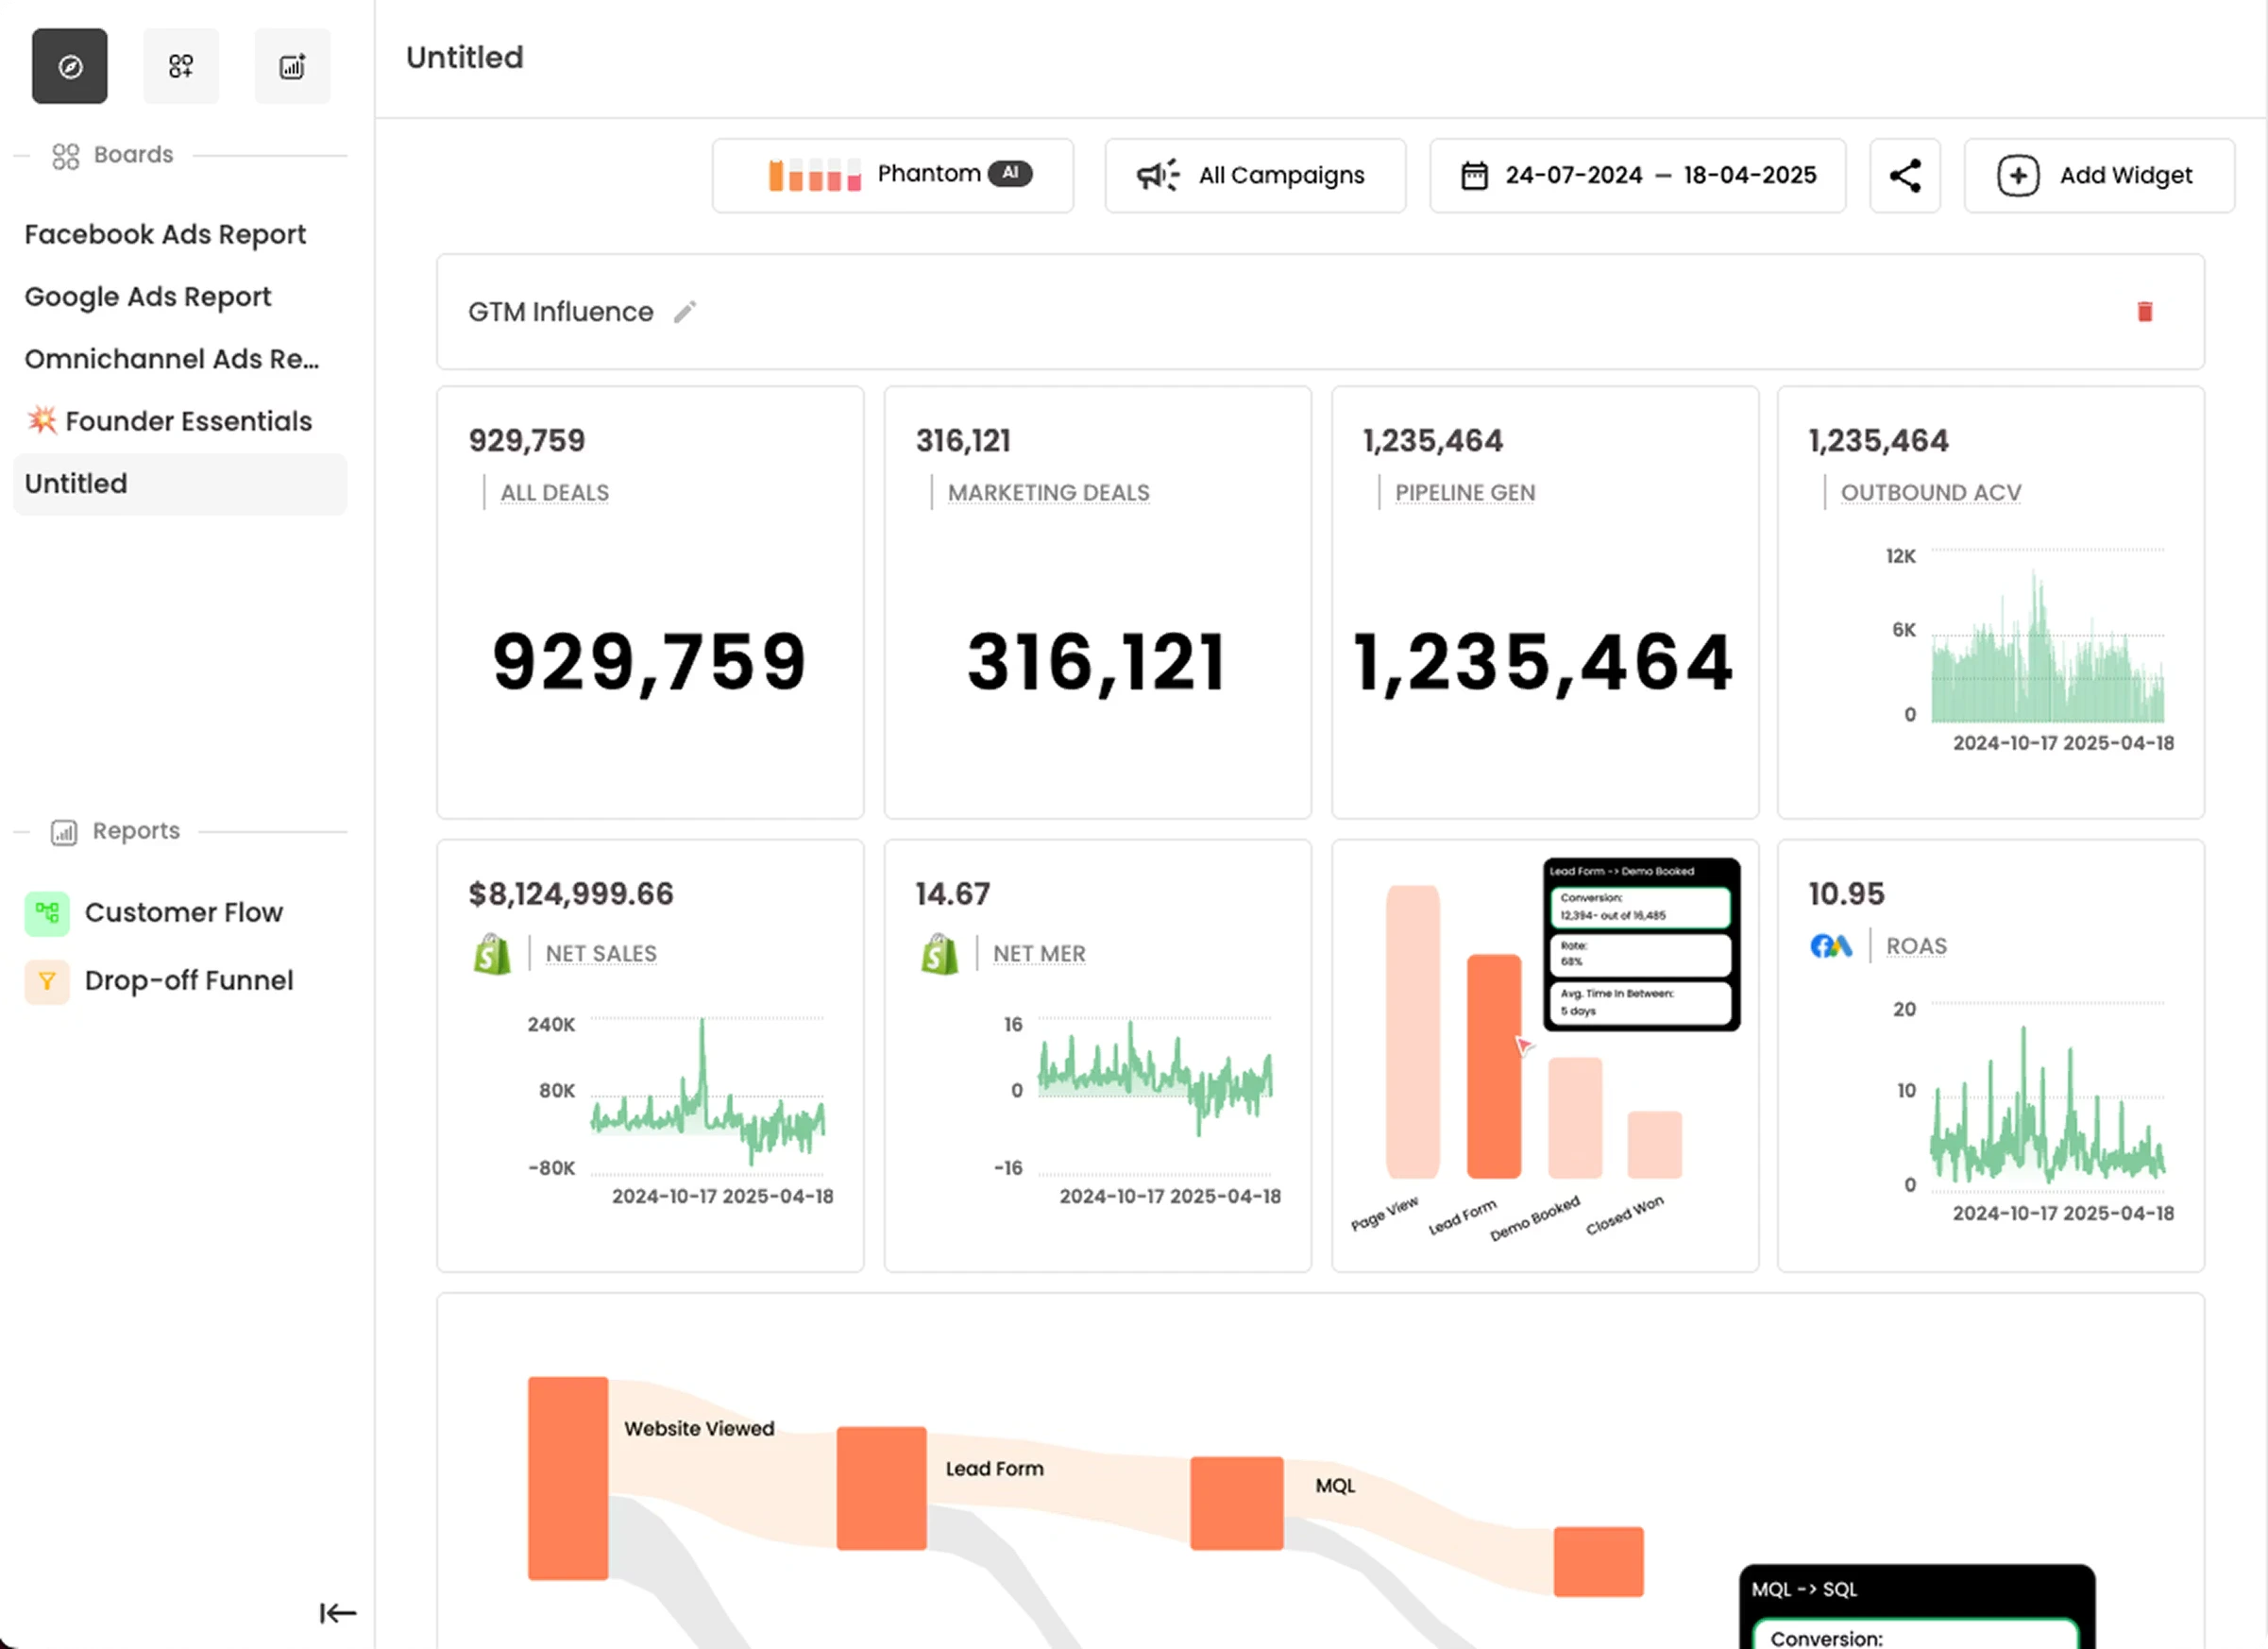Click the add board grid icon

(x=181, y=66)
